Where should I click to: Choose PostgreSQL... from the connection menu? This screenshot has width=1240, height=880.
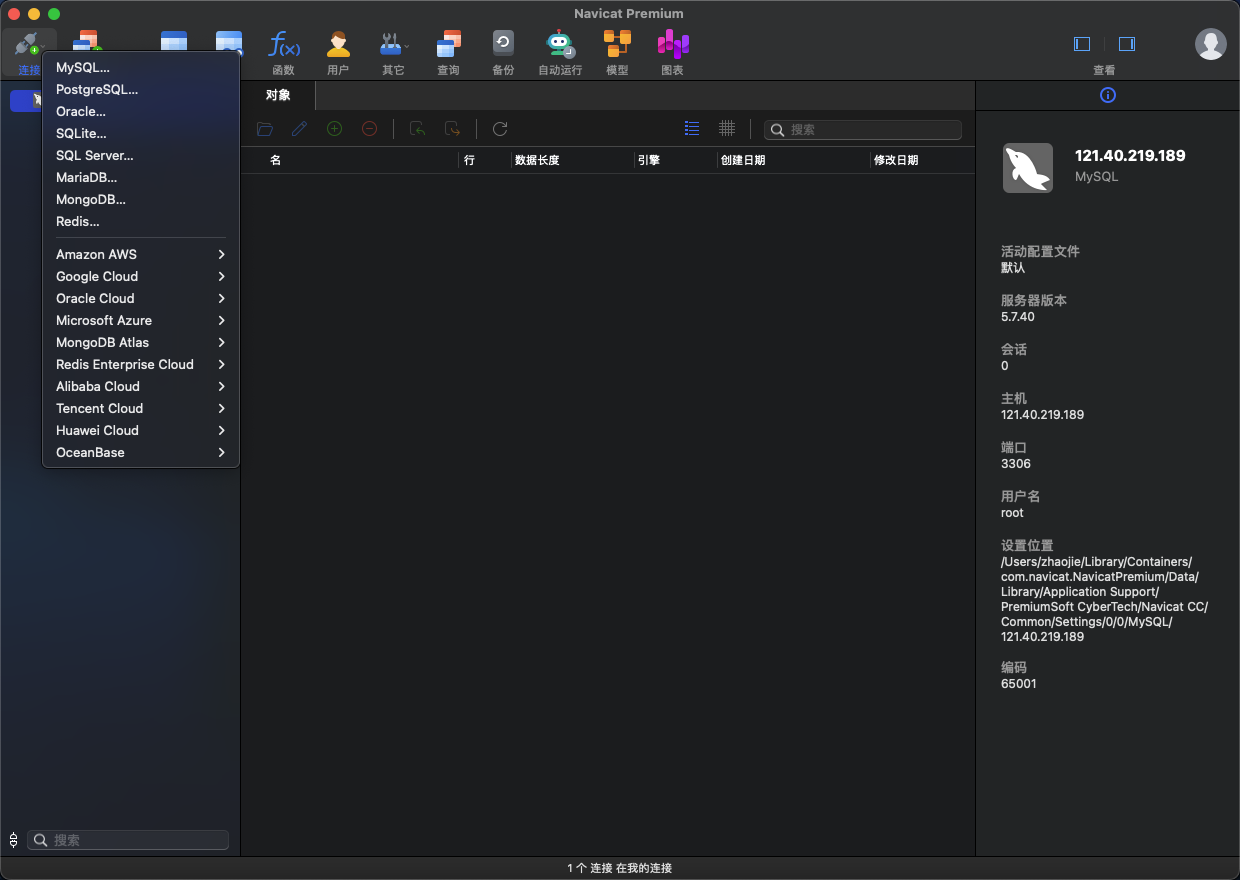coord(141,89)
